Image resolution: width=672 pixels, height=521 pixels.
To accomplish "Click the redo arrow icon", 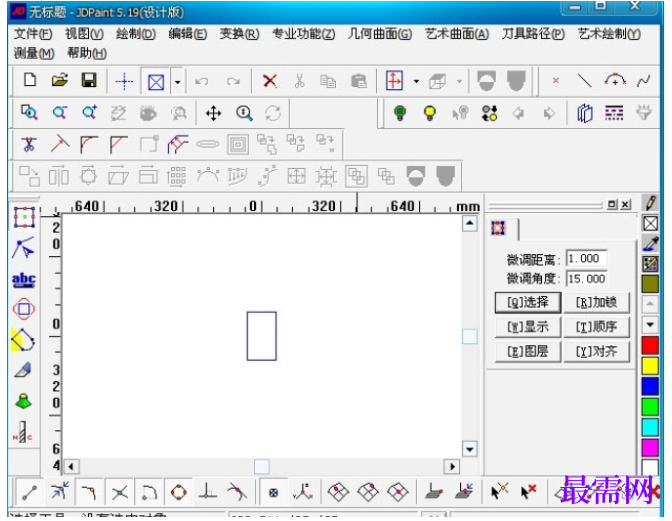I will coord(233,81).
